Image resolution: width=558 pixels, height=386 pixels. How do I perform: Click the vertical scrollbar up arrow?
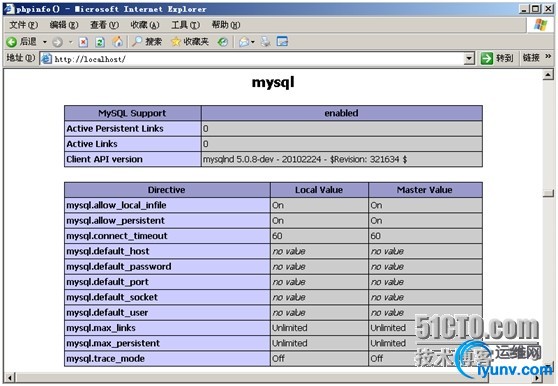click(548, 75)
